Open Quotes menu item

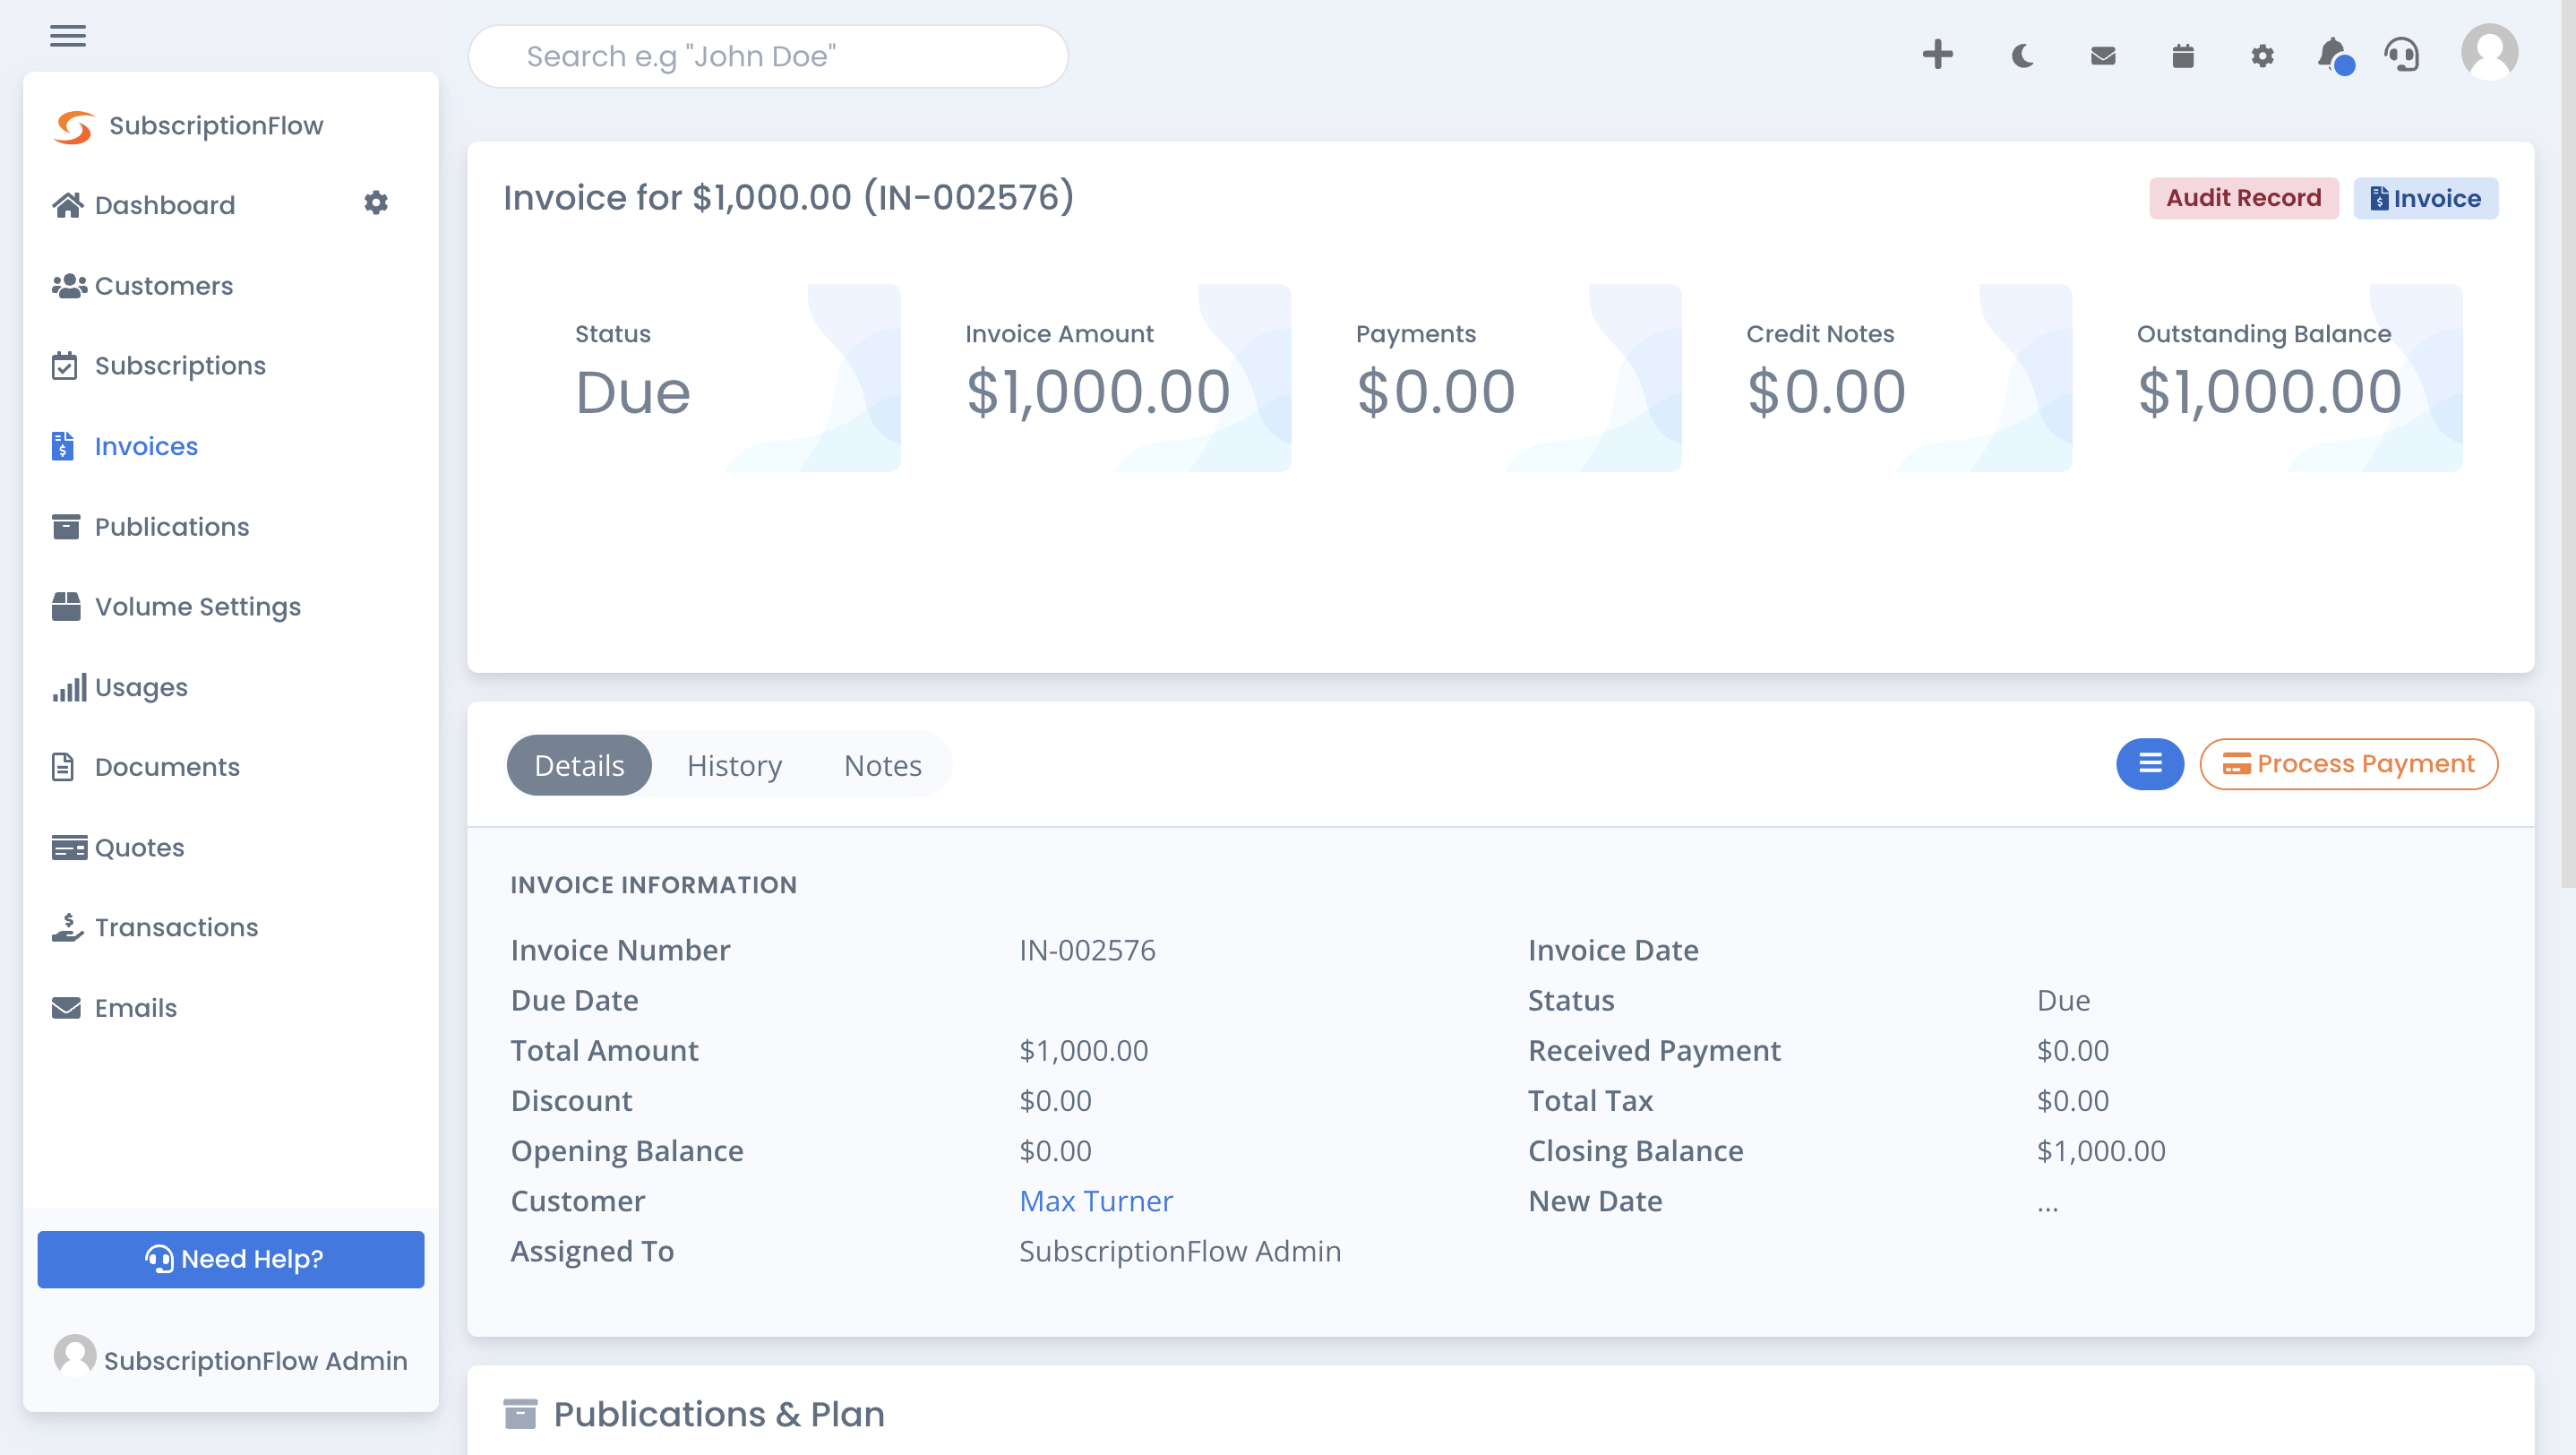[140, 848]
